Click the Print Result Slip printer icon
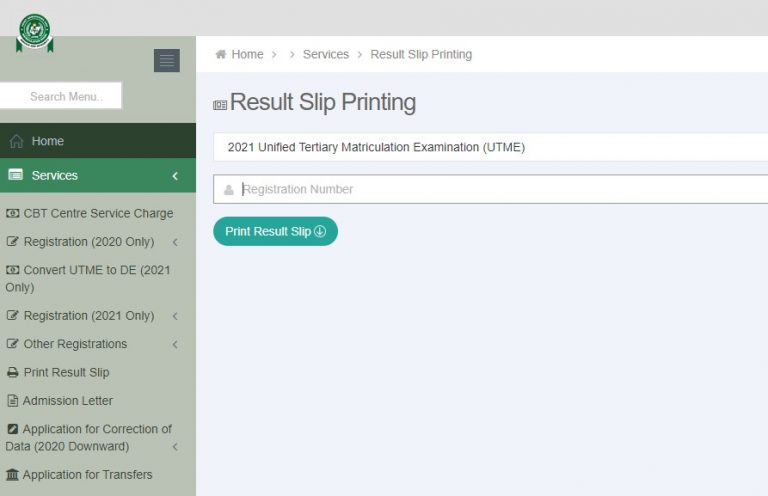The width and height of the screenshot is (768, 496). (13, 373)
